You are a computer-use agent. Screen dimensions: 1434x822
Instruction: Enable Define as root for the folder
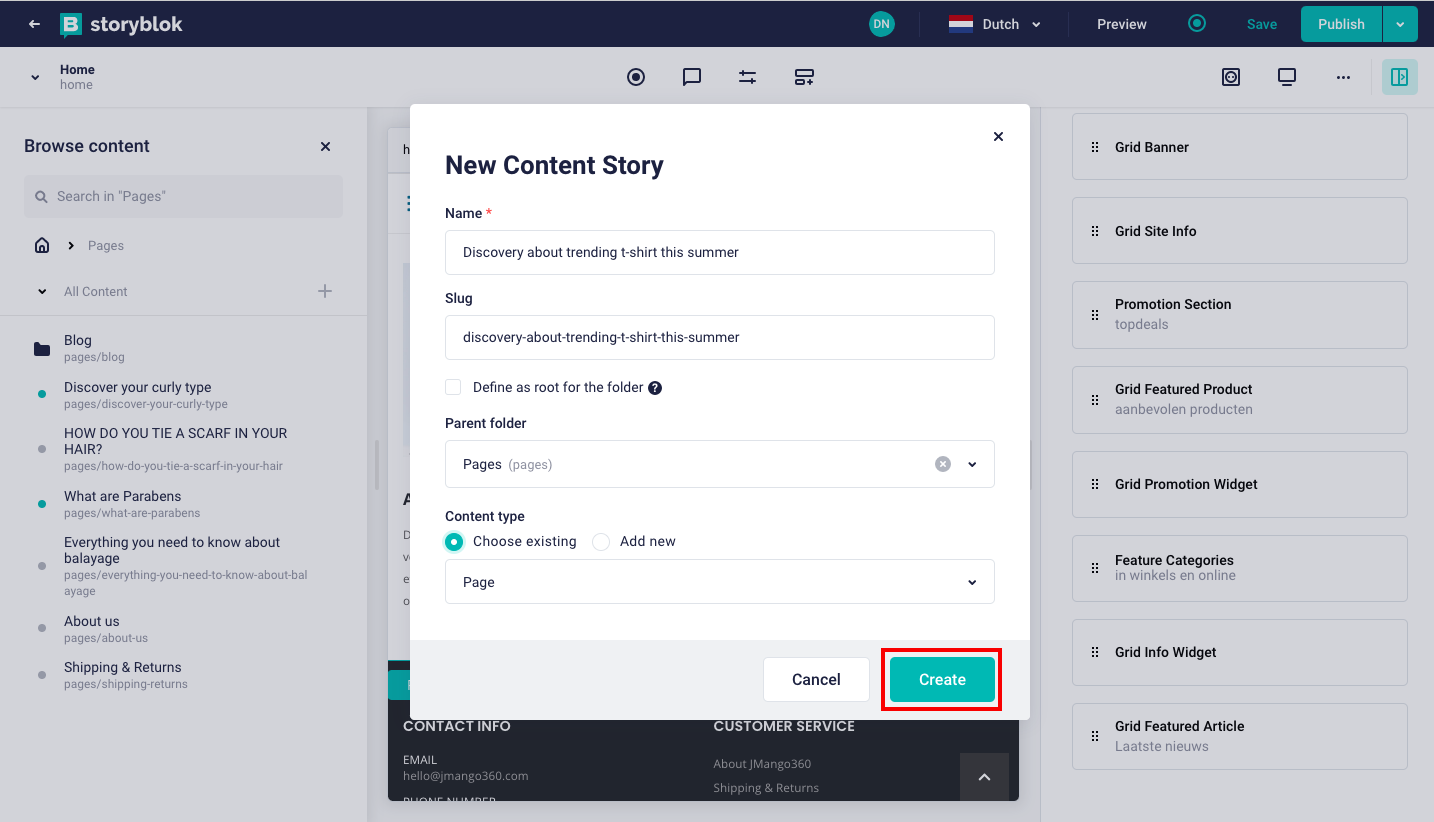[x=454, y=387]
